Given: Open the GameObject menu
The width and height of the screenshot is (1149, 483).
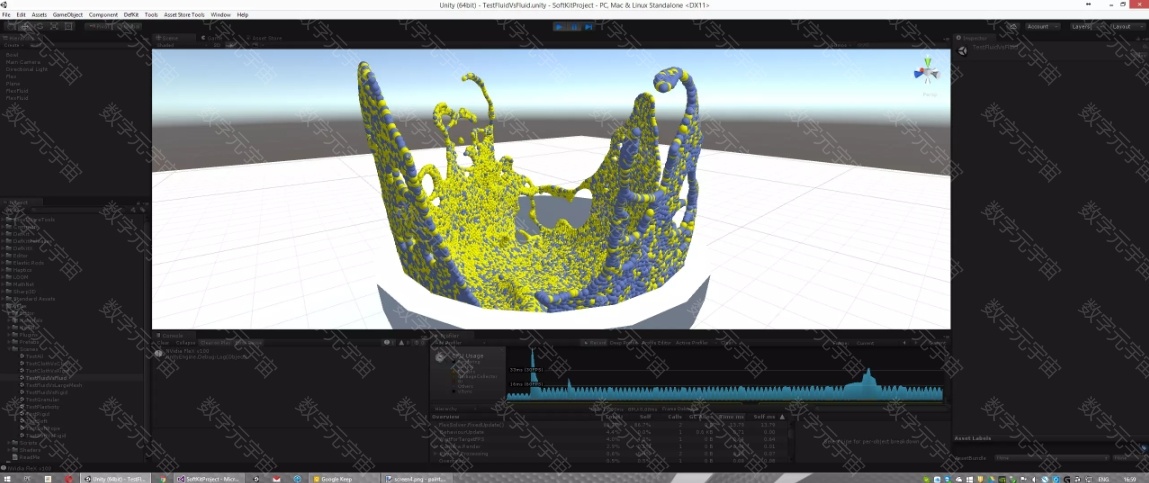Looking at the screenshot, I should pos(68,15).
